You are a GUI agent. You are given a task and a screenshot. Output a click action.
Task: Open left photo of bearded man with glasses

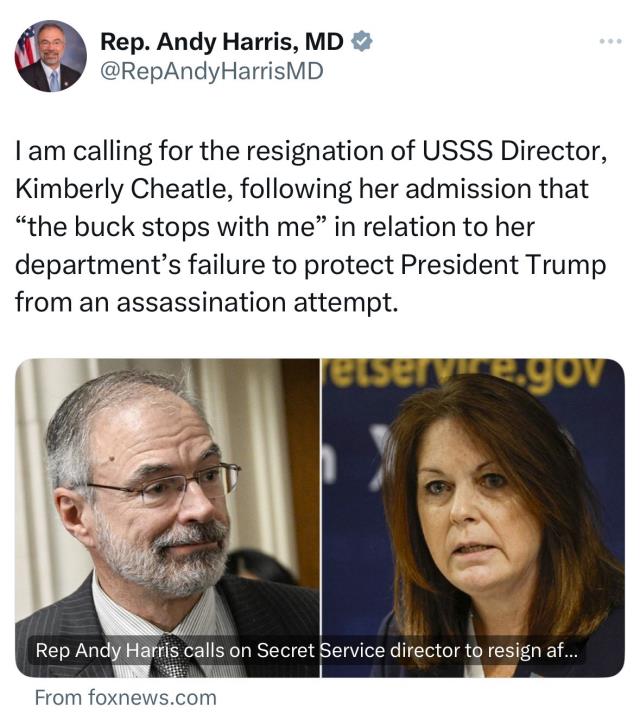(x=167, y=500)
